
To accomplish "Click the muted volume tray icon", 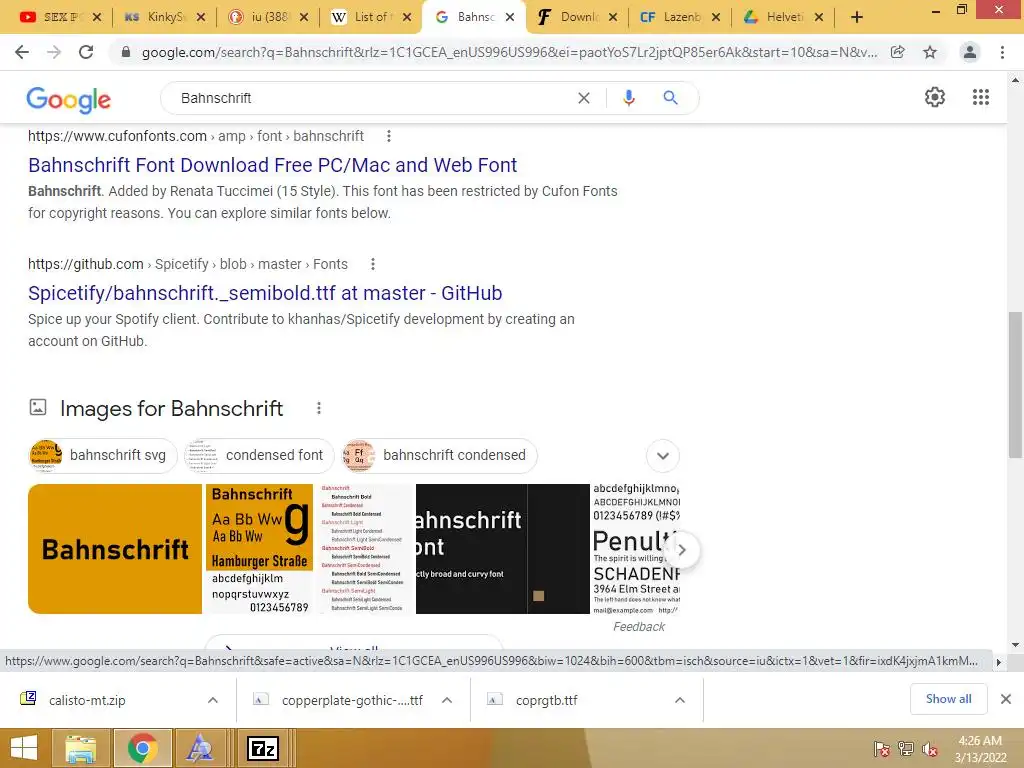I will tap(930, 749).
